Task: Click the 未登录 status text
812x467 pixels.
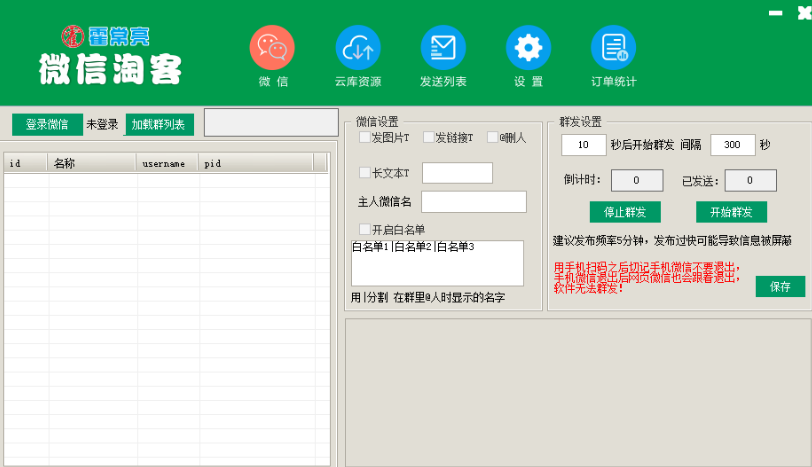Action: click(x=102, y=124)
